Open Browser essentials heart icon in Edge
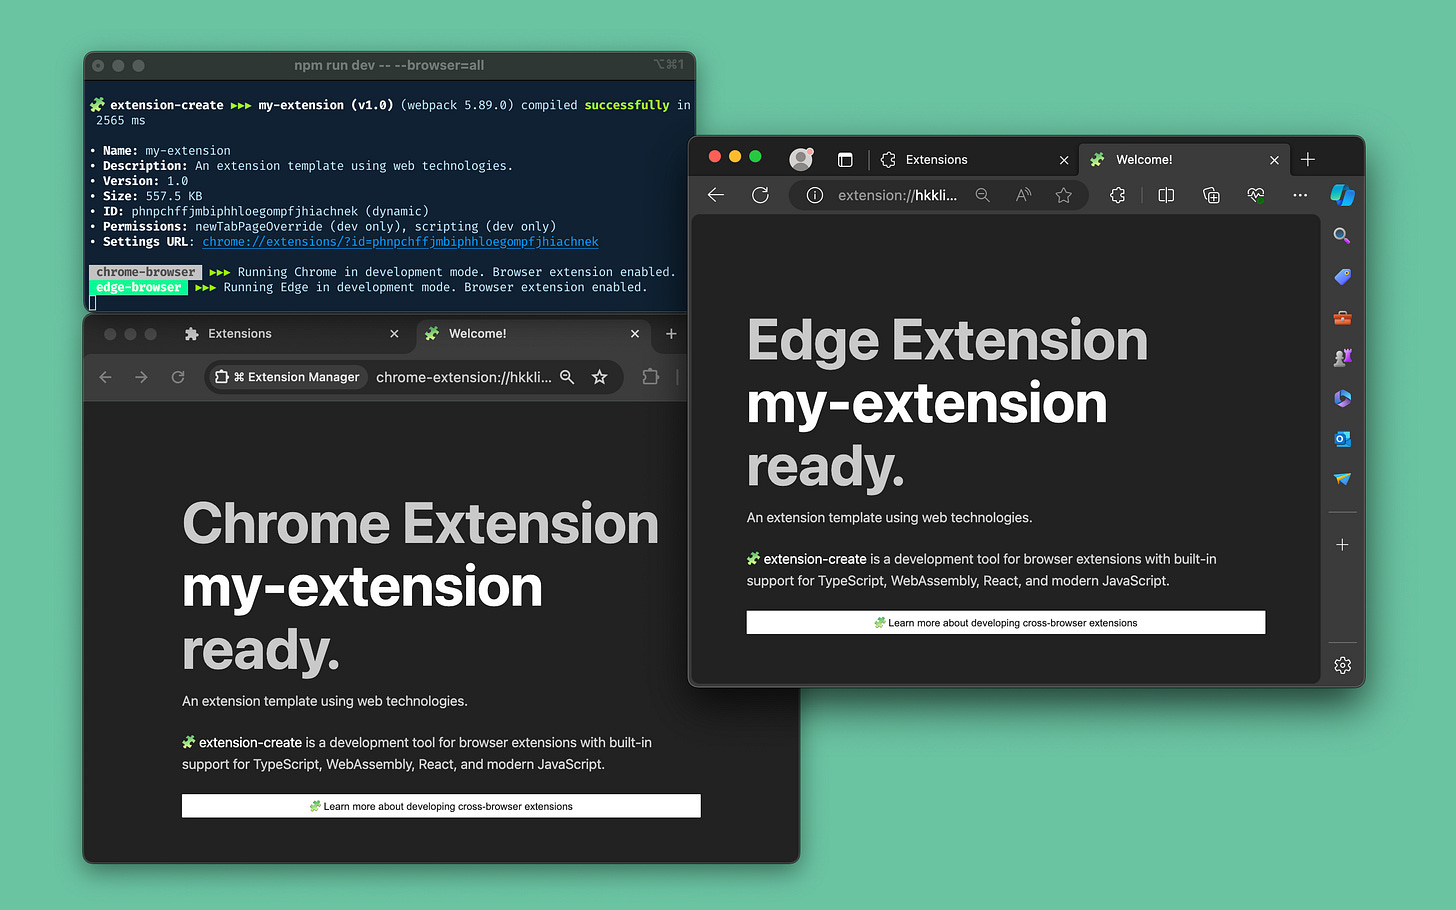1456x910 pixels. click(x=1255, y=195)
